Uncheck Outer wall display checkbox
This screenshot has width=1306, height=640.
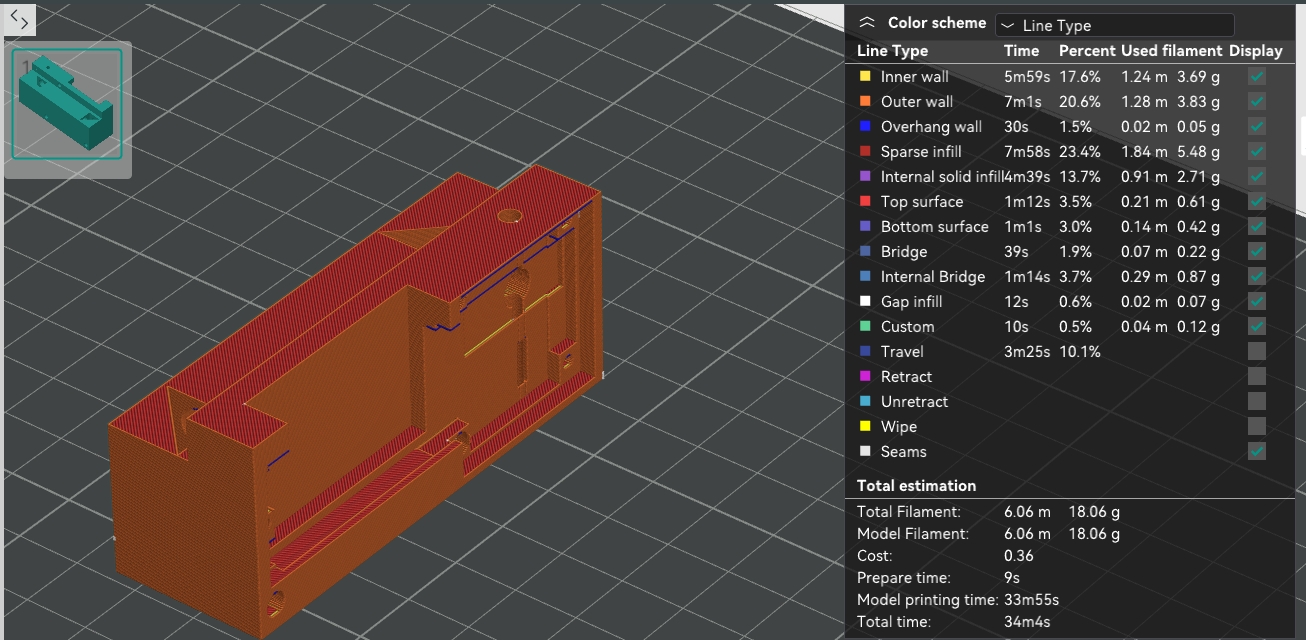tap(1257, 101)
